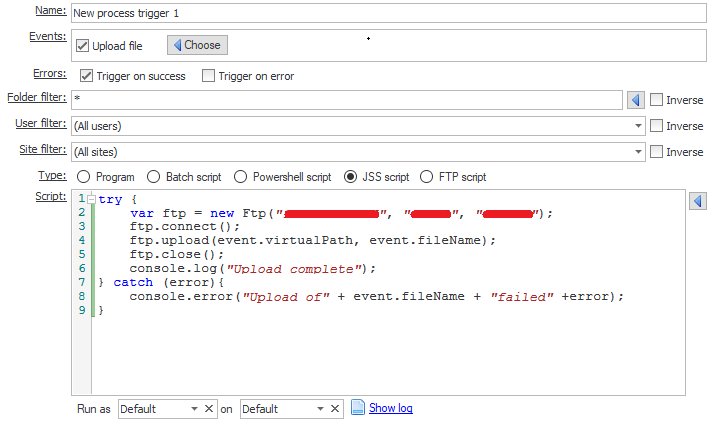The width and height of the screenshot is (712, 427).
Task: Switch type to Batch script
Action: (153, 177)
